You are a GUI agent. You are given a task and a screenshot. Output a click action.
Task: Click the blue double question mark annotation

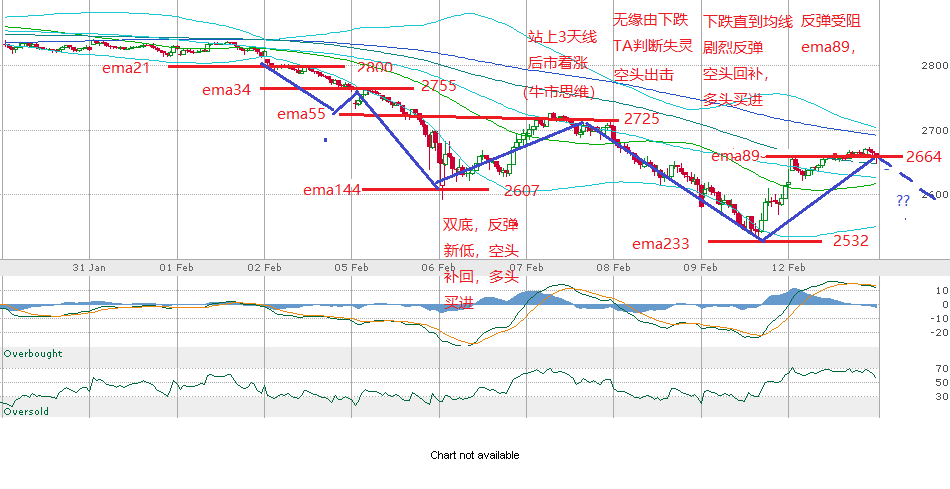pos(903,201)
